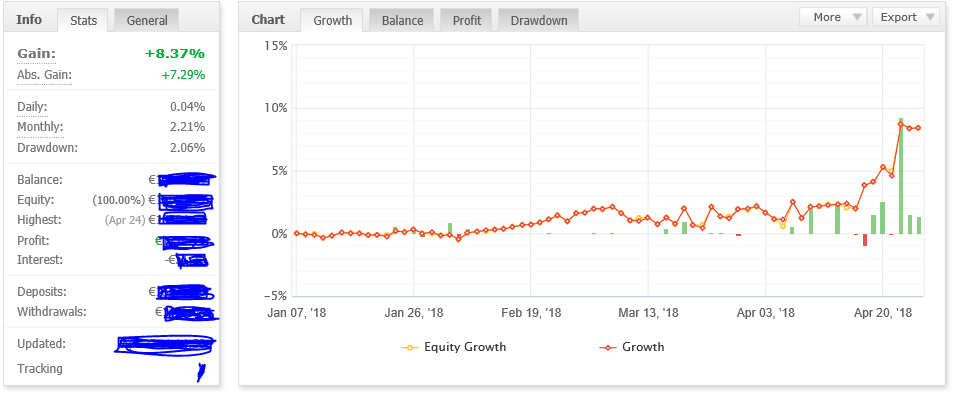957x394 pixels.
Task: Click the Deposits row label
Action: [42, 292]
